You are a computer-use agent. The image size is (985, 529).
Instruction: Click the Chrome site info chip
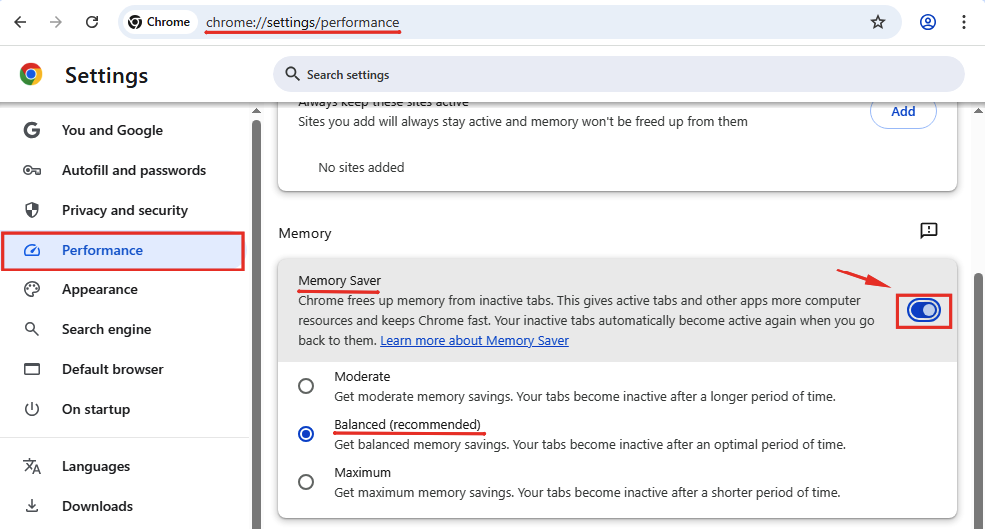pos(159,22)
